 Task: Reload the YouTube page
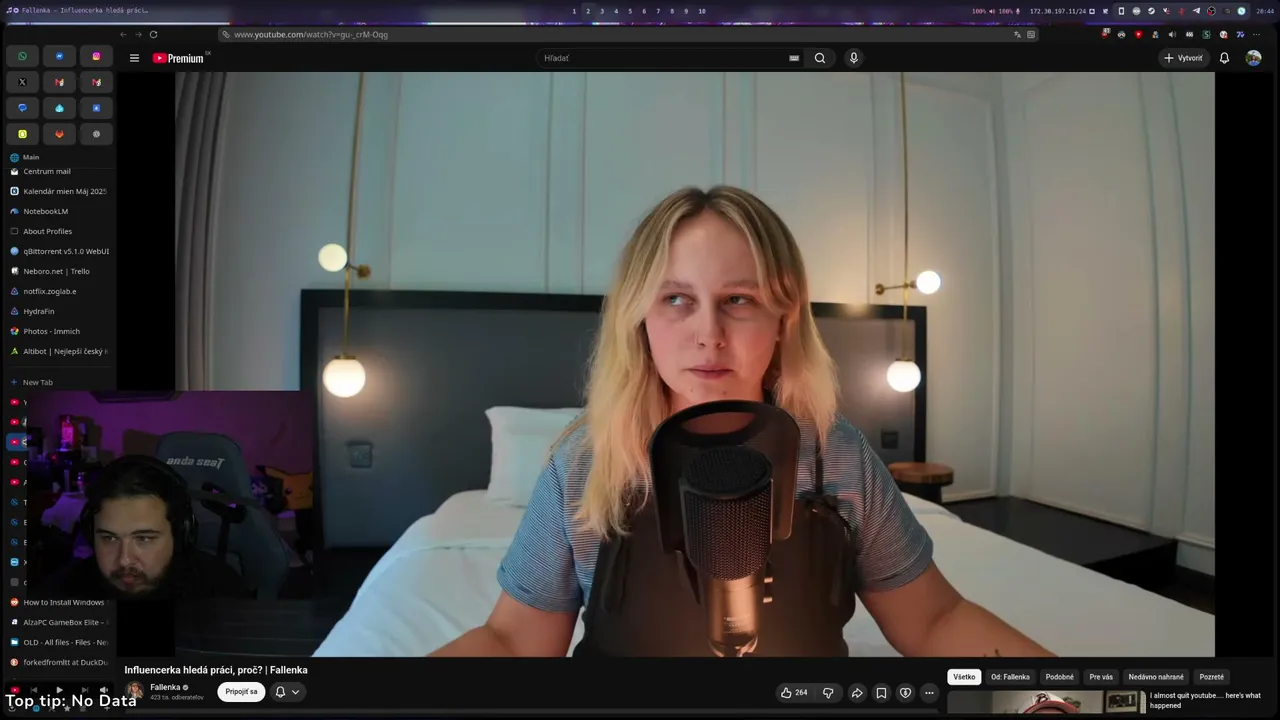pyautogui.click(x=153, y=34)
